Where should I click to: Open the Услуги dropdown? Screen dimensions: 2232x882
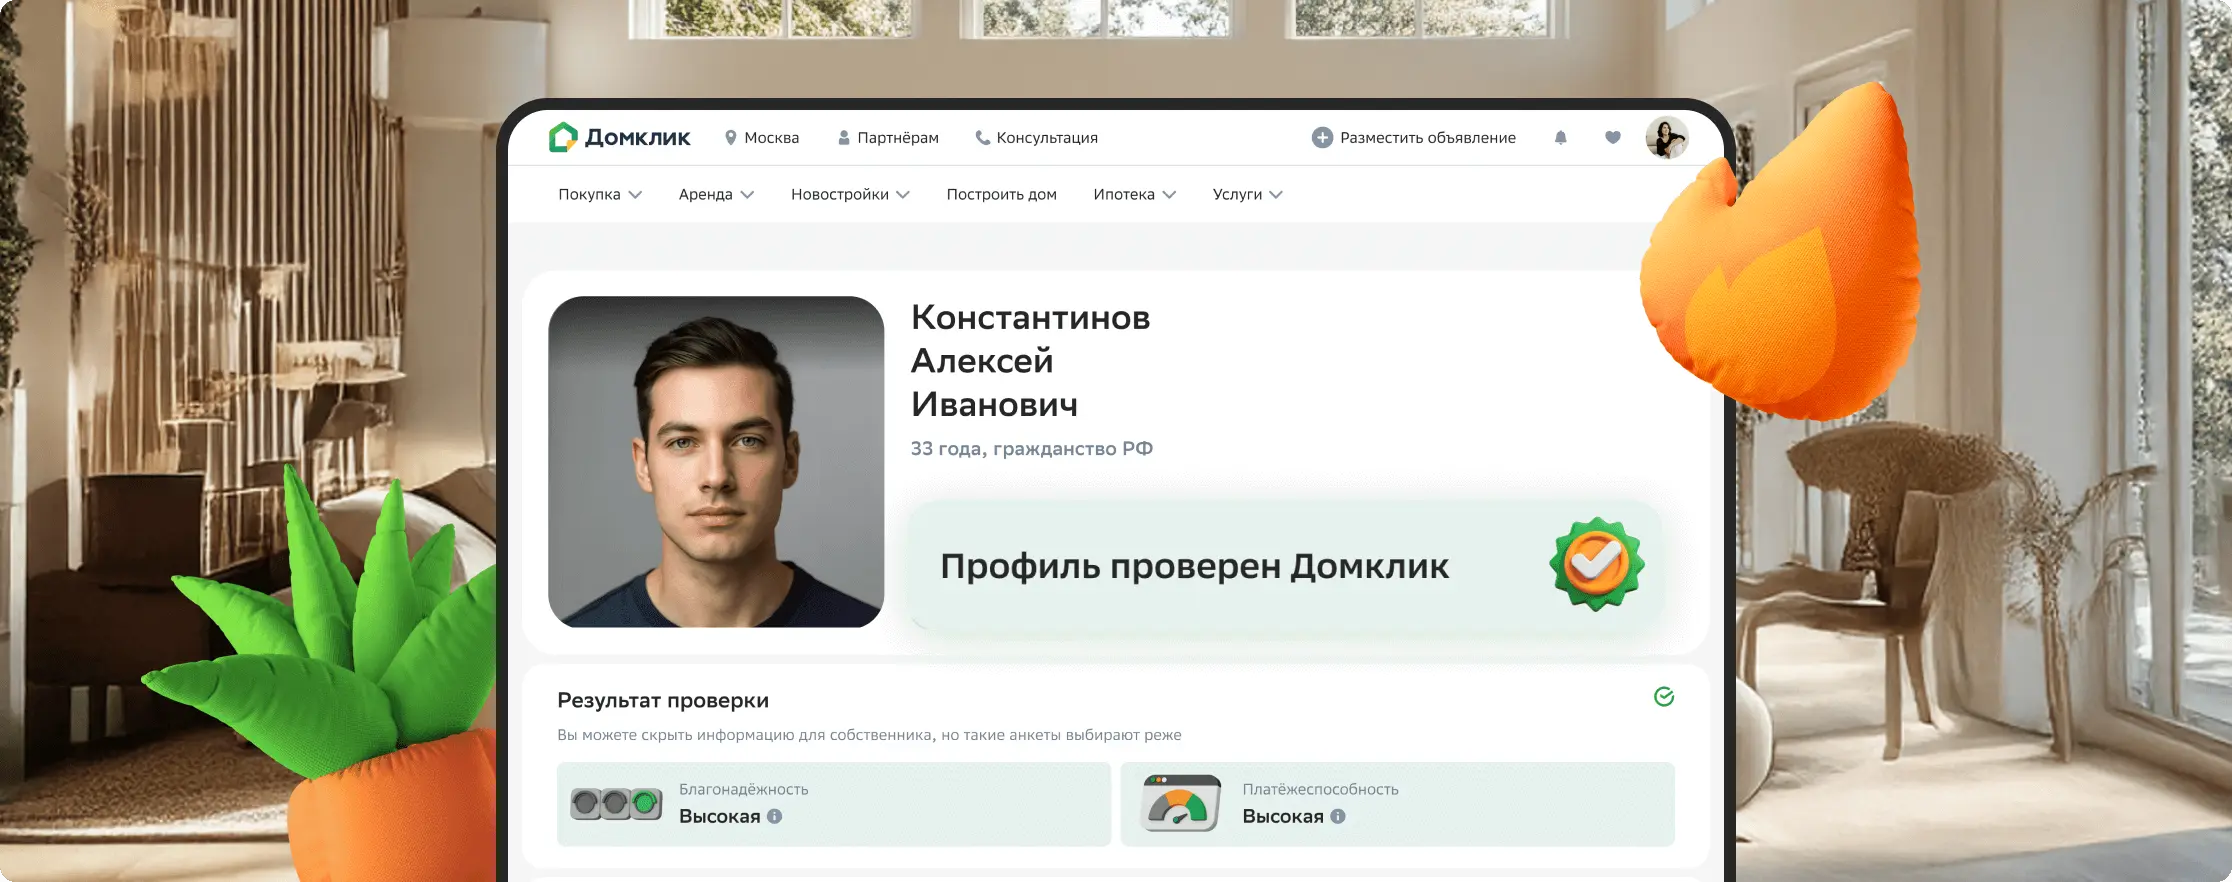pos(1247,194)
